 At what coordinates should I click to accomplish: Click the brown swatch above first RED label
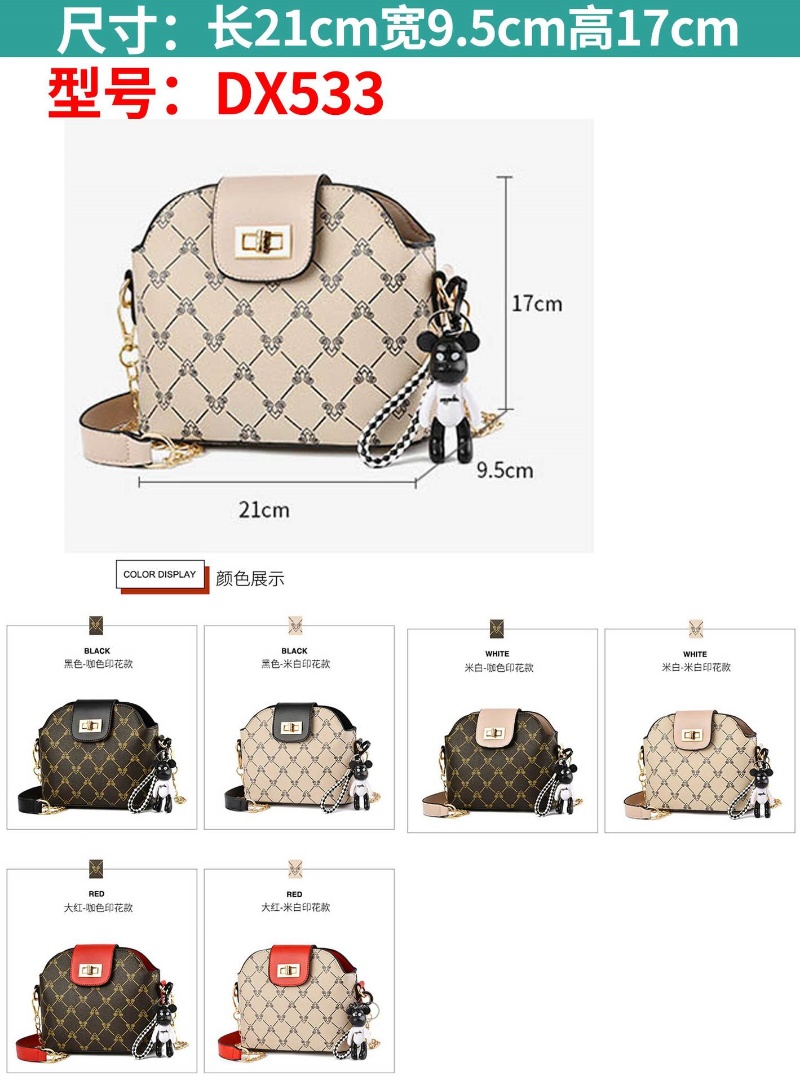(x=96, y=869)
